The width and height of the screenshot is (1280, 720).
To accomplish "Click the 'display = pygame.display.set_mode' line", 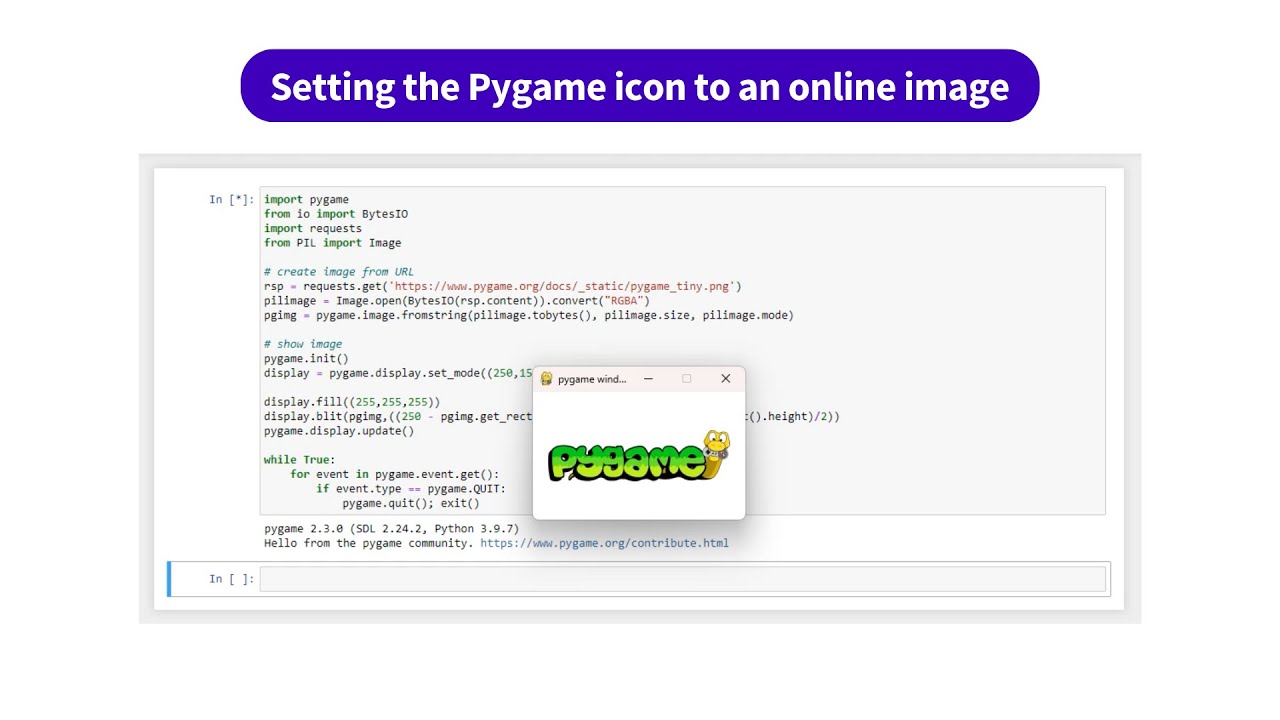I will point(398,373).
